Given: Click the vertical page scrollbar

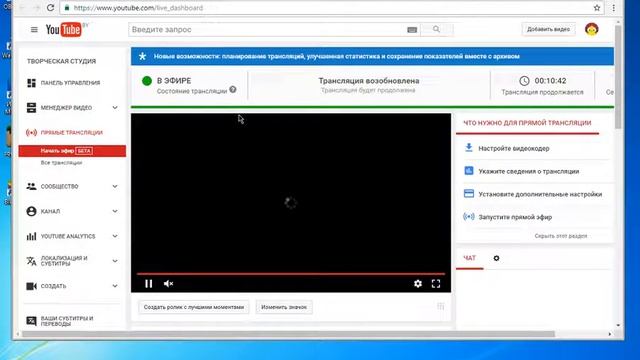Looking at the screenshot, I should [618, 78].
